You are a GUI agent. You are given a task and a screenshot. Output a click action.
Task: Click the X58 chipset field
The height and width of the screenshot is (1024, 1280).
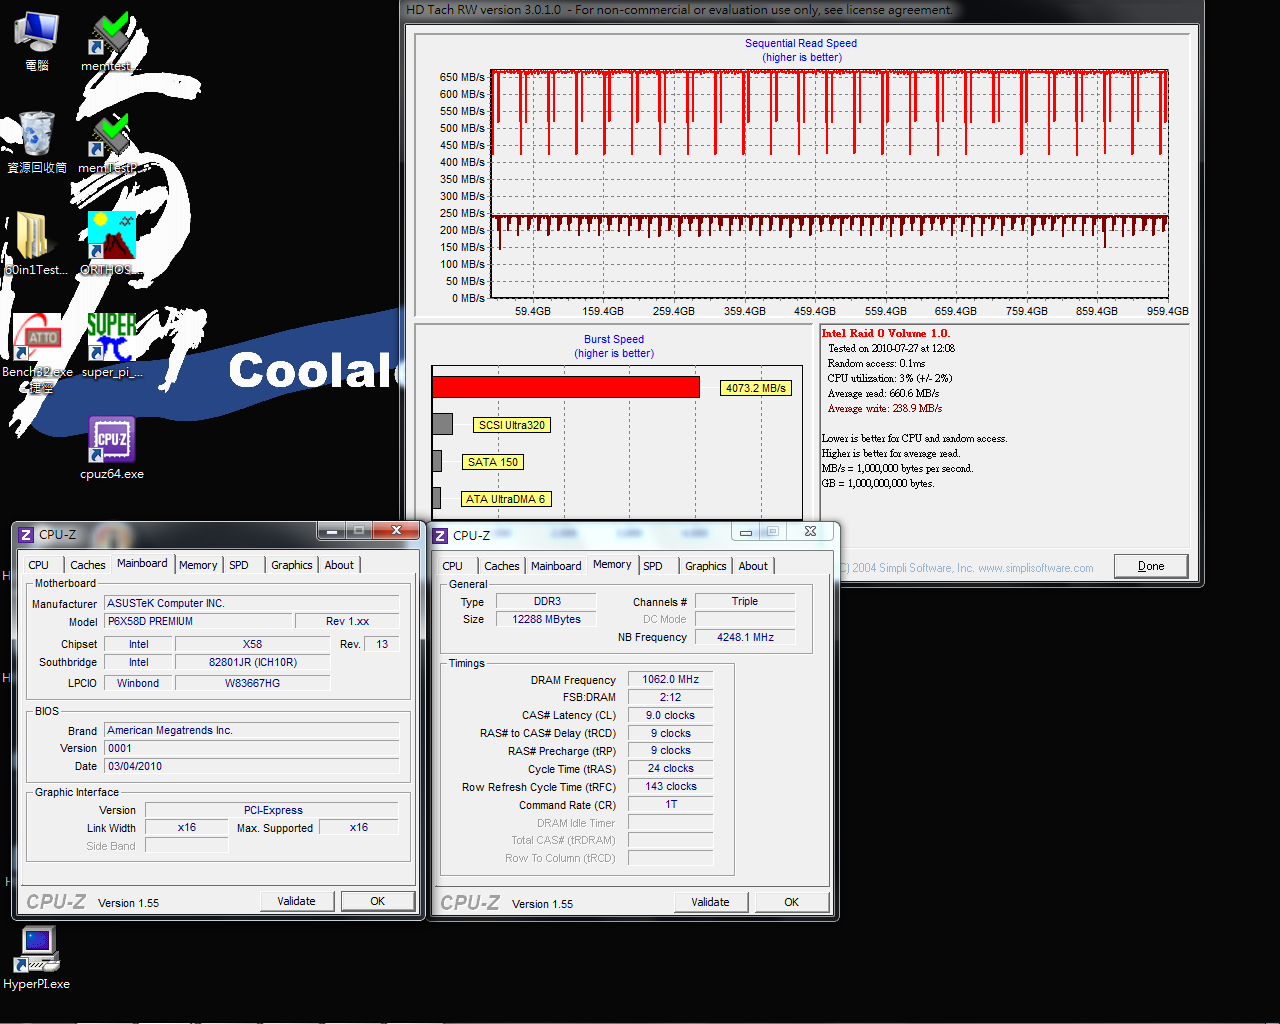(x=252, y=644)
